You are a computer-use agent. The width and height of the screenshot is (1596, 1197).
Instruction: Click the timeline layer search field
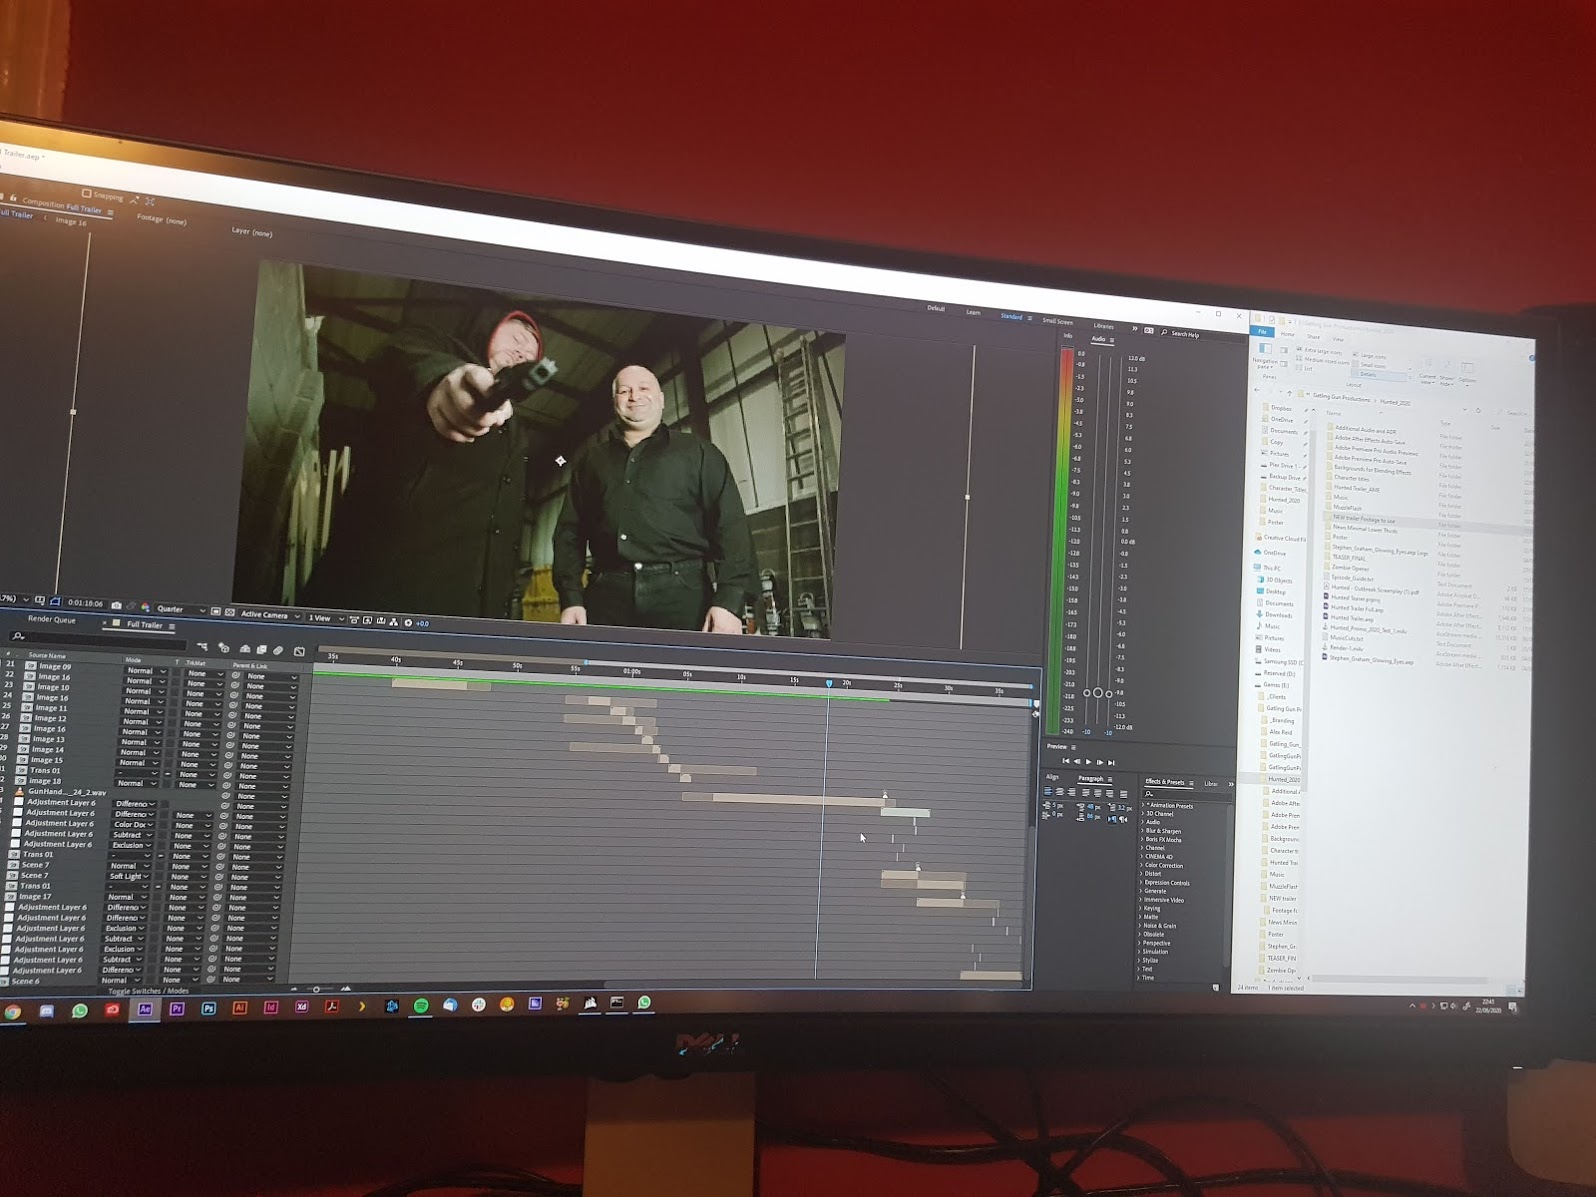click(x=100, y=638)
